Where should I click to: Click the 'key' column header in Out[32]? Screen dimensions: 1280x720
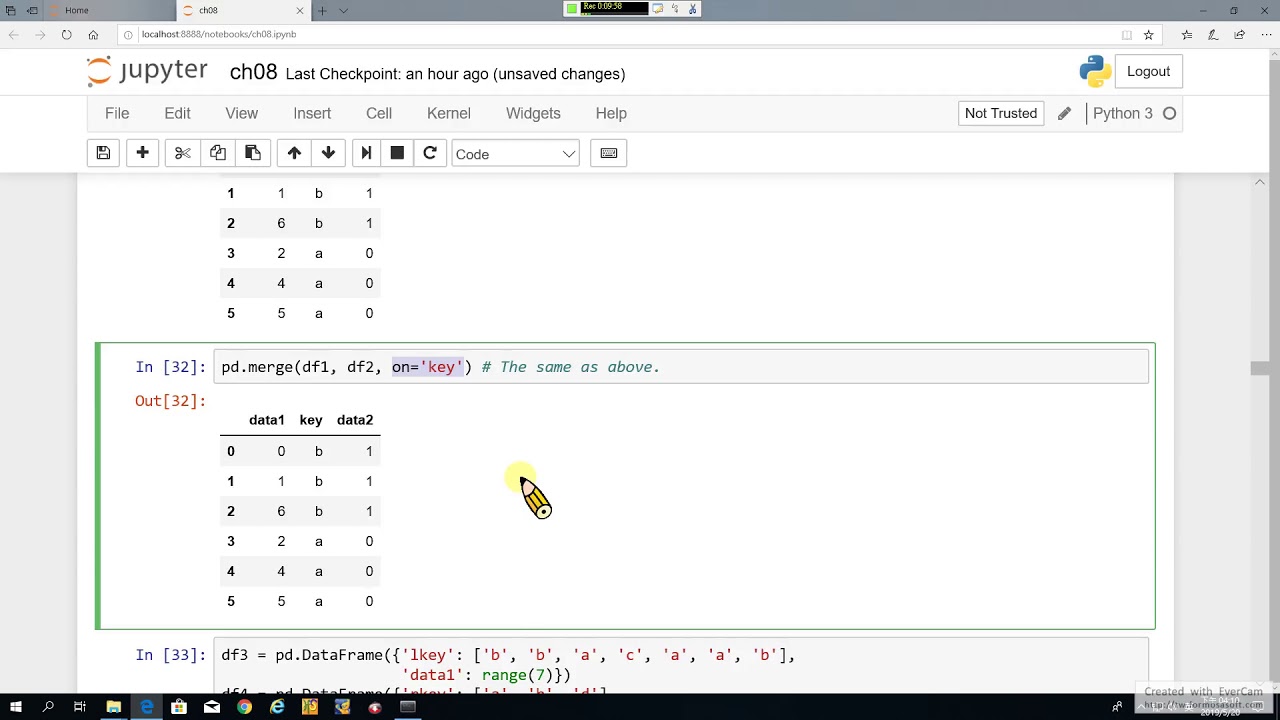311,420
